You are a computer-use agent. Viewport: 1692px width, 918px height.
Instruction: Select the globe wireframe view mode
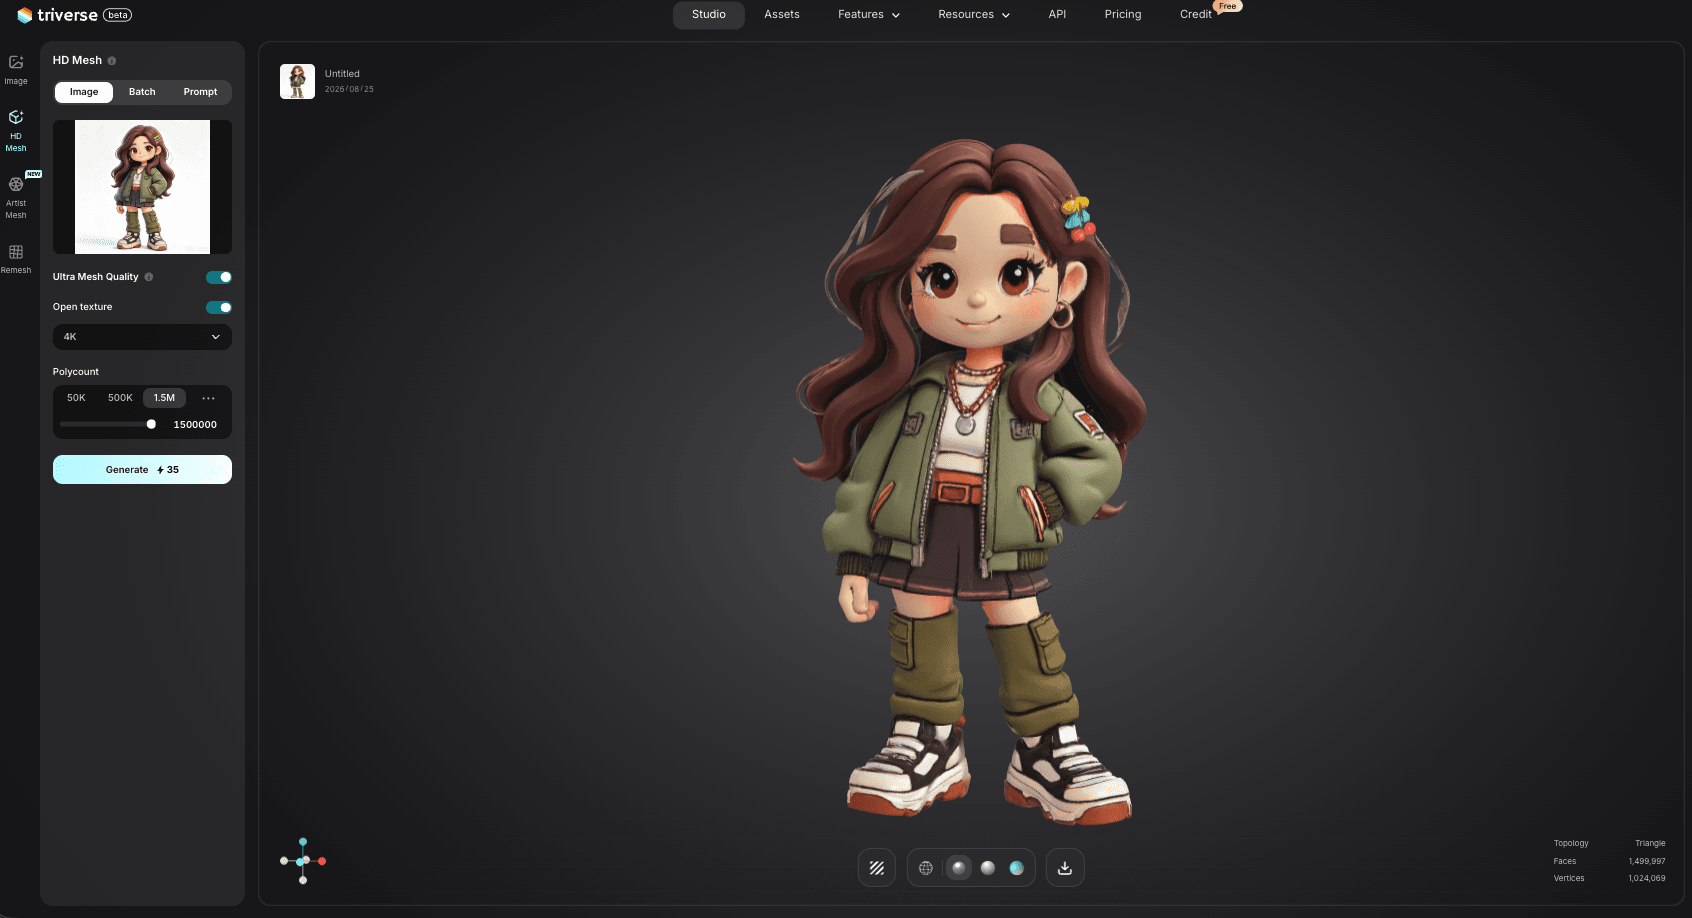(926, 868)
